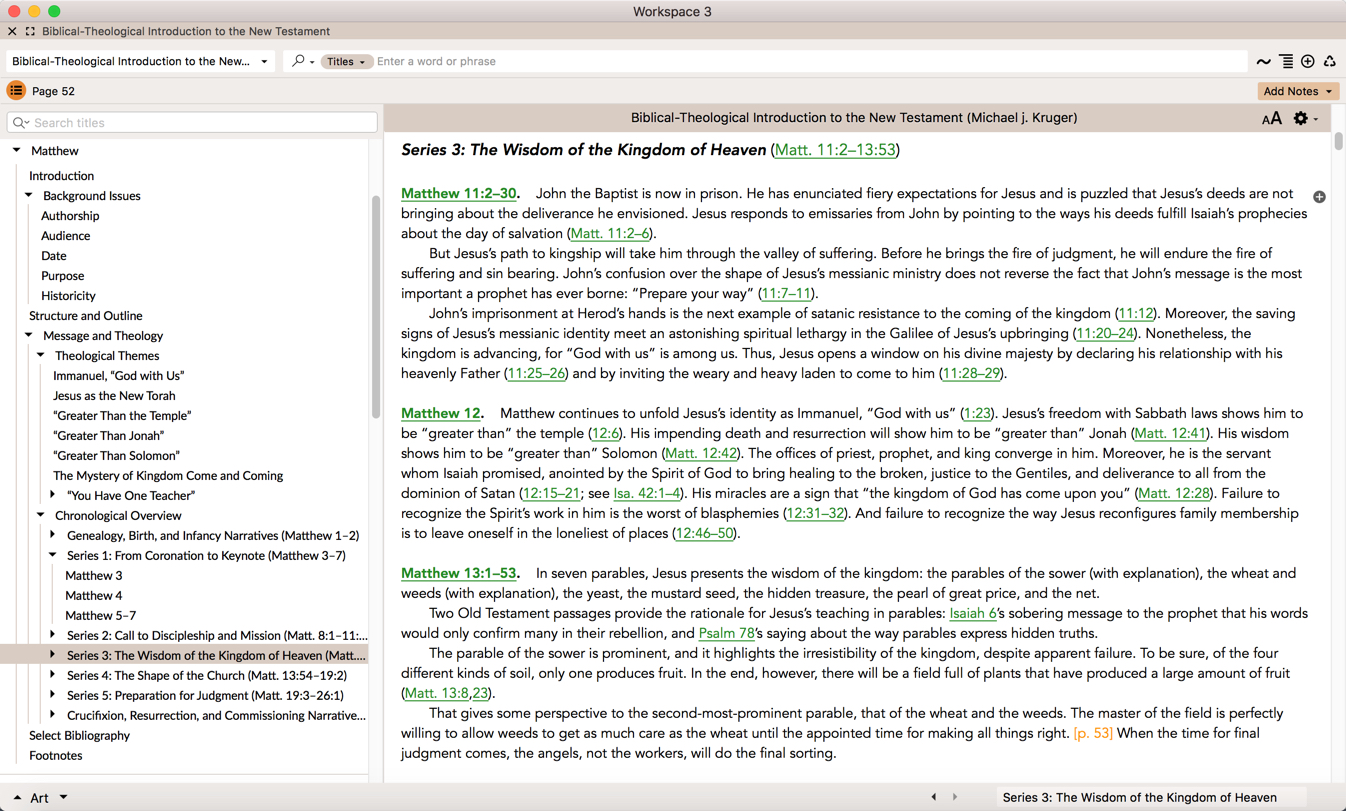Open the gear display settings menu

1305,118
